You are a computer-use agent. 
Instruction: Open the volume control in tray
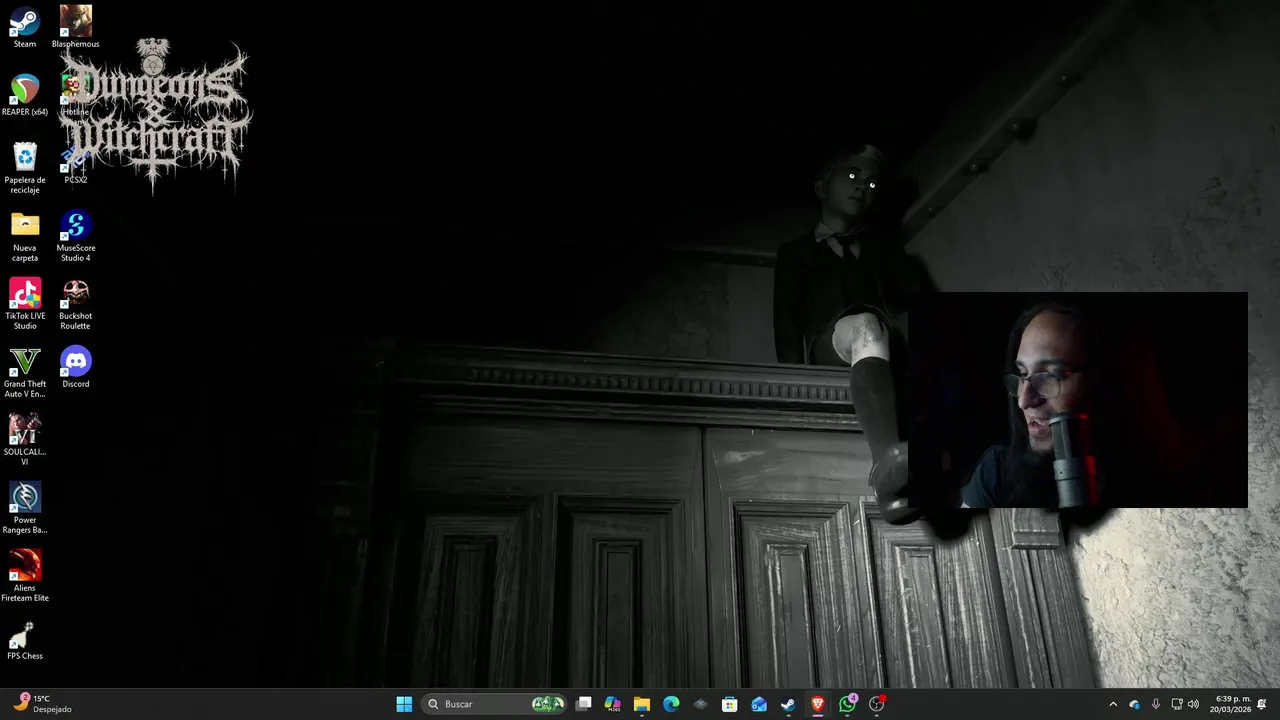point(1193,704)
